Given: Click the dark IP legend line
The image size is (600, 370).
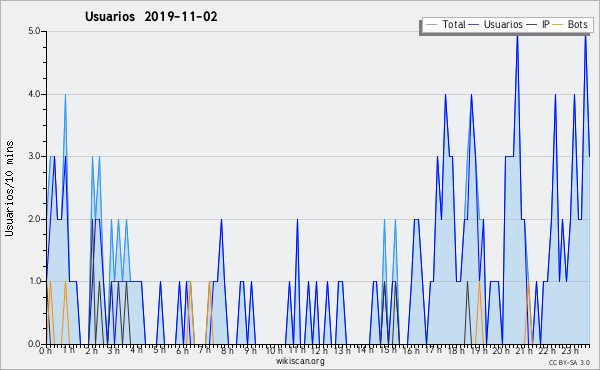Looking at the screenshot, I should point(532,25).
